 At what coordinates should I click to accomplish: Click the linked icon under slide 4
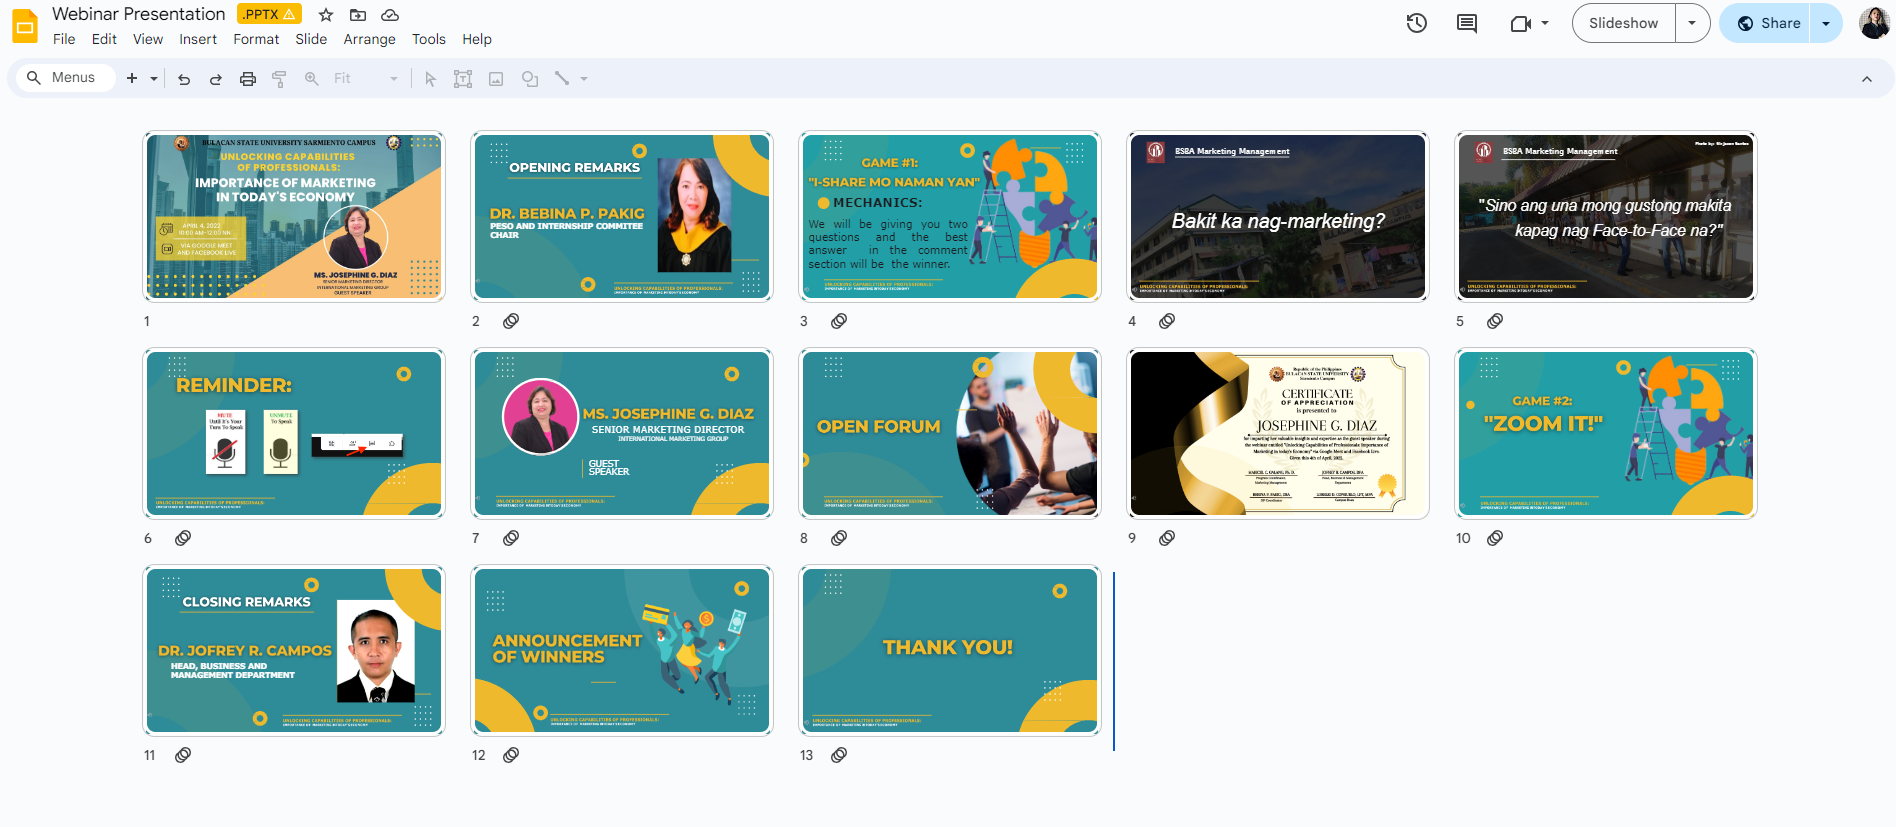[x=1167, y=321]
